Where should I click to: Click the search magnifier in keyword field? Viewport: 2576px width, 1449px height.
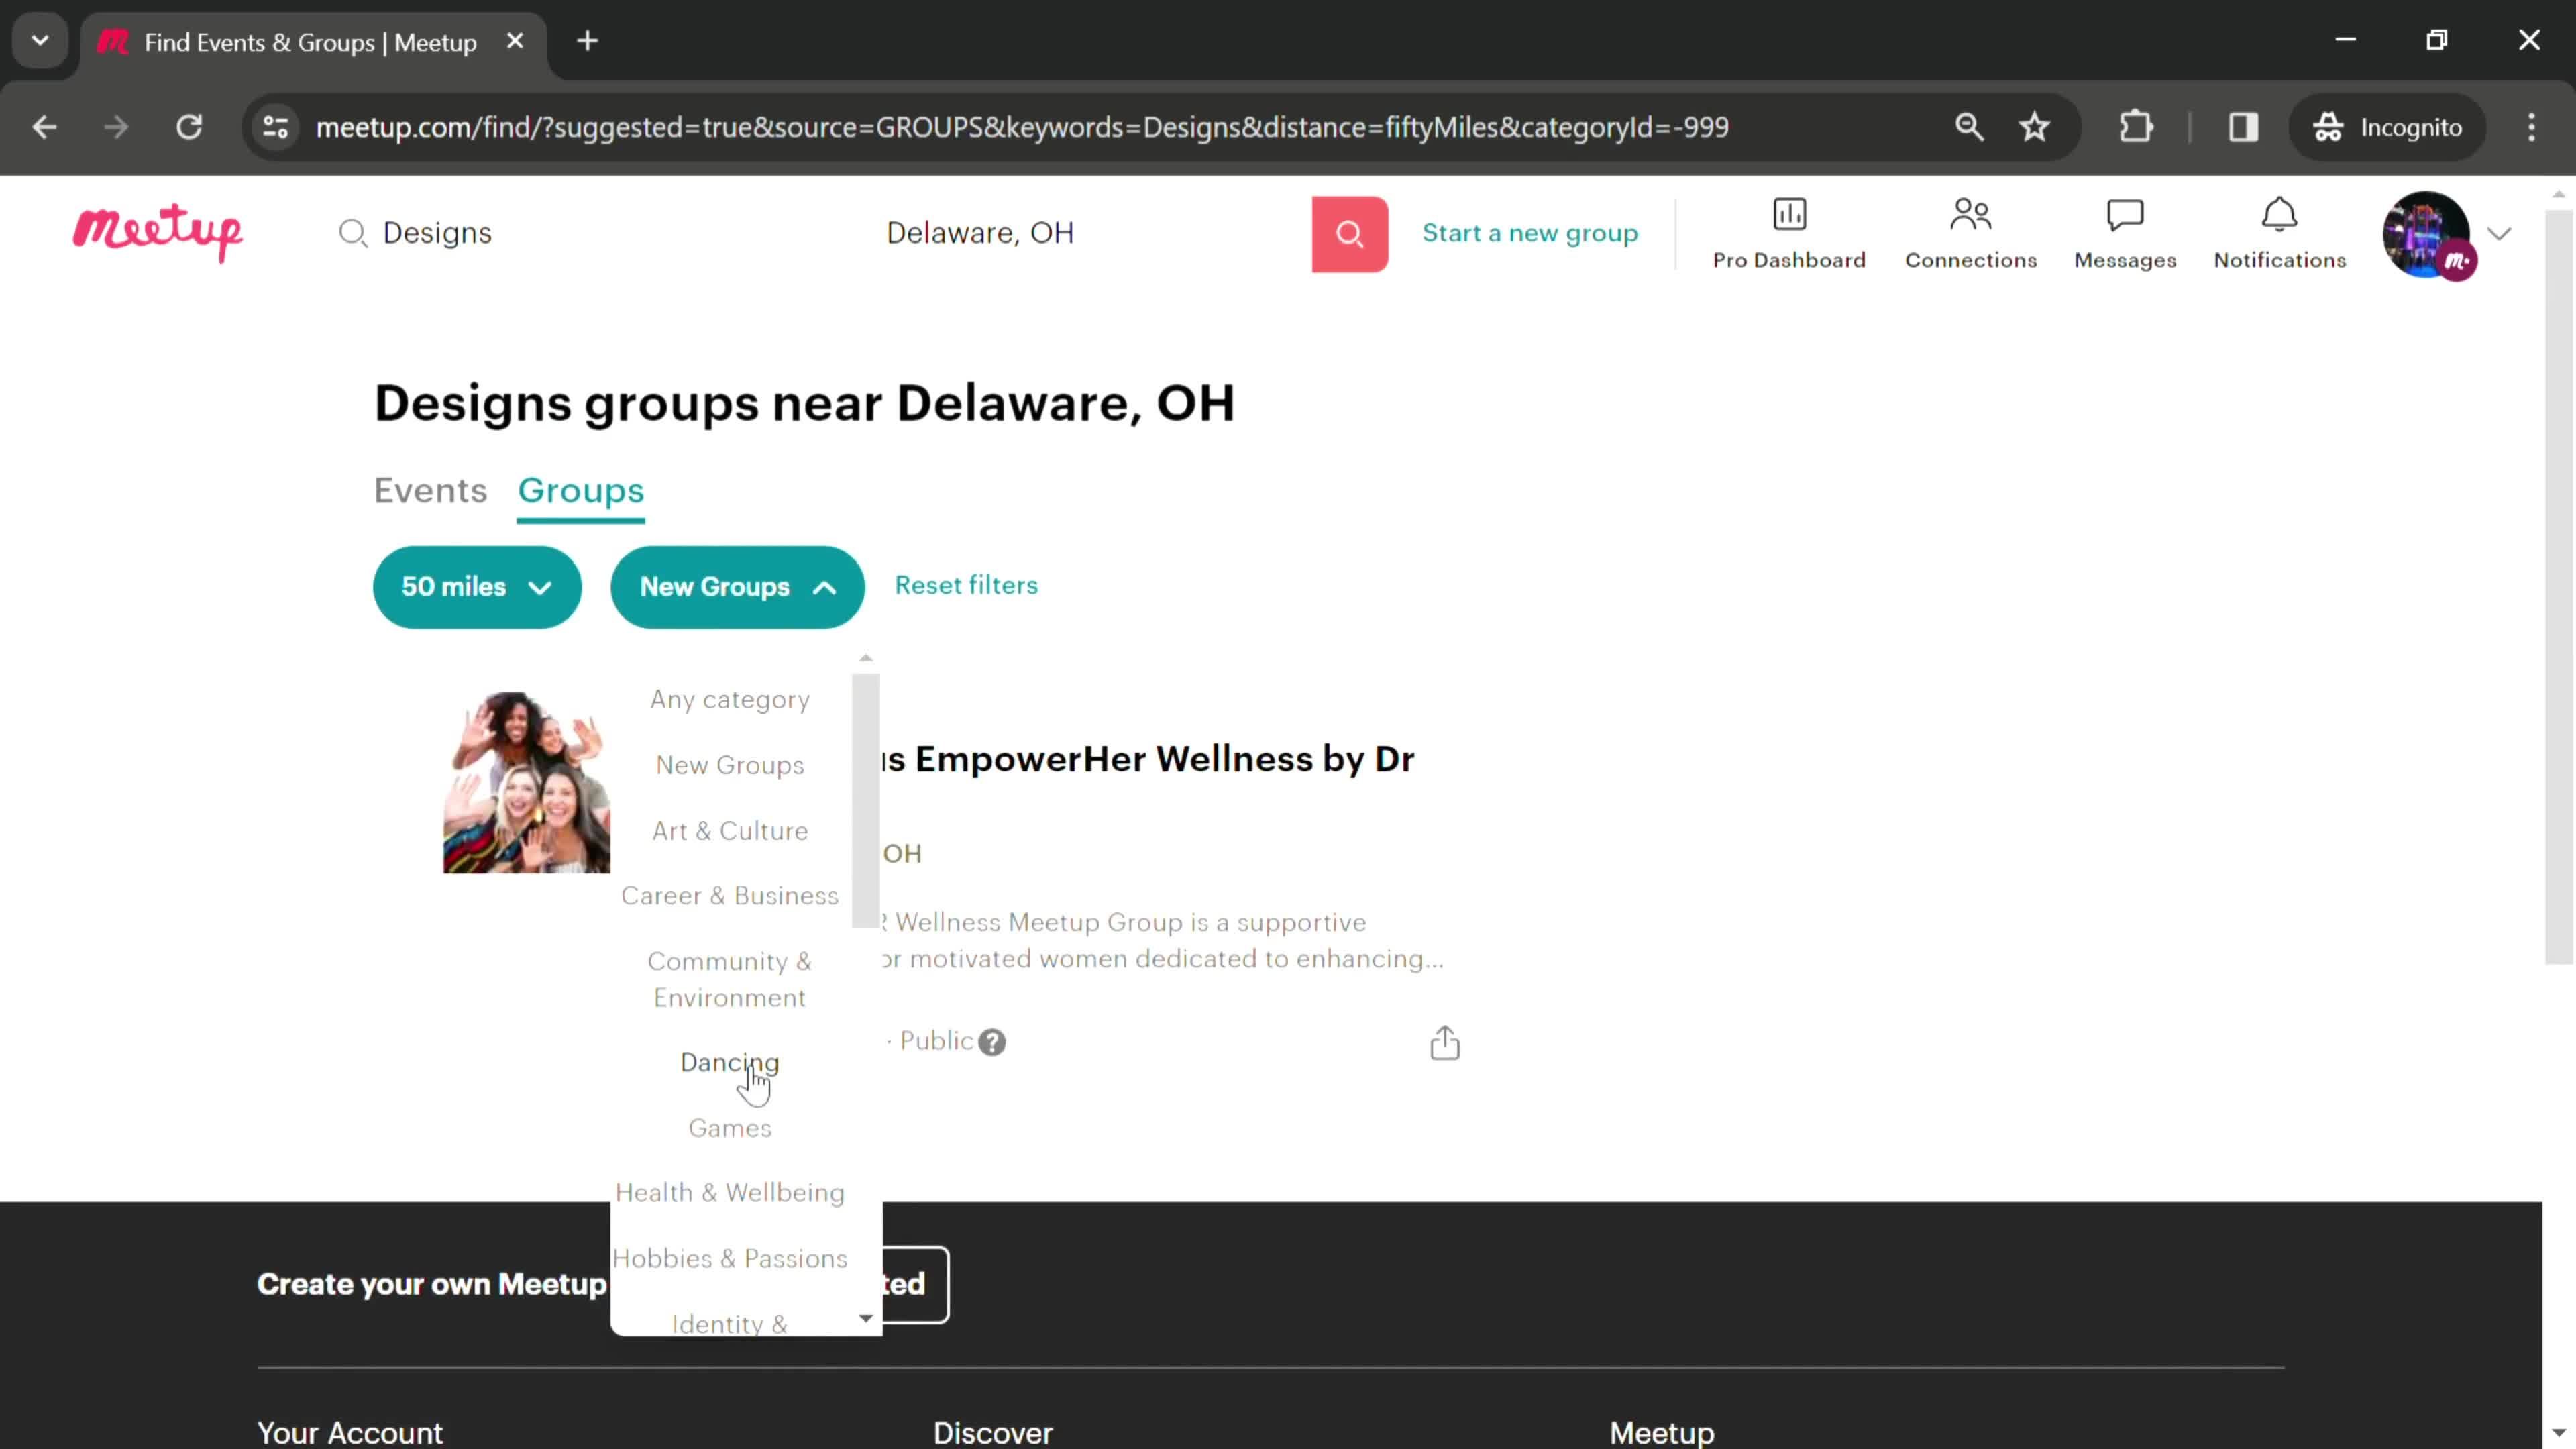[352, 233]
